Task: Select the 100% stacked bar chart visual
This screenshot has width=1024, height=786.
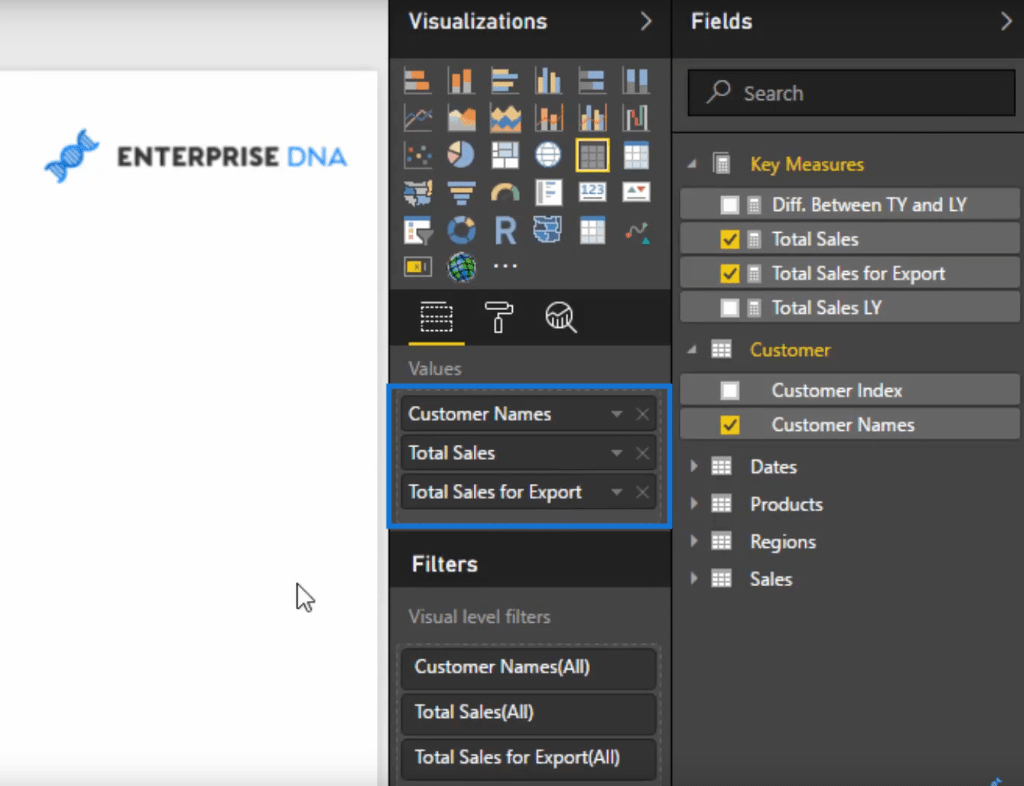Action: 592,82
